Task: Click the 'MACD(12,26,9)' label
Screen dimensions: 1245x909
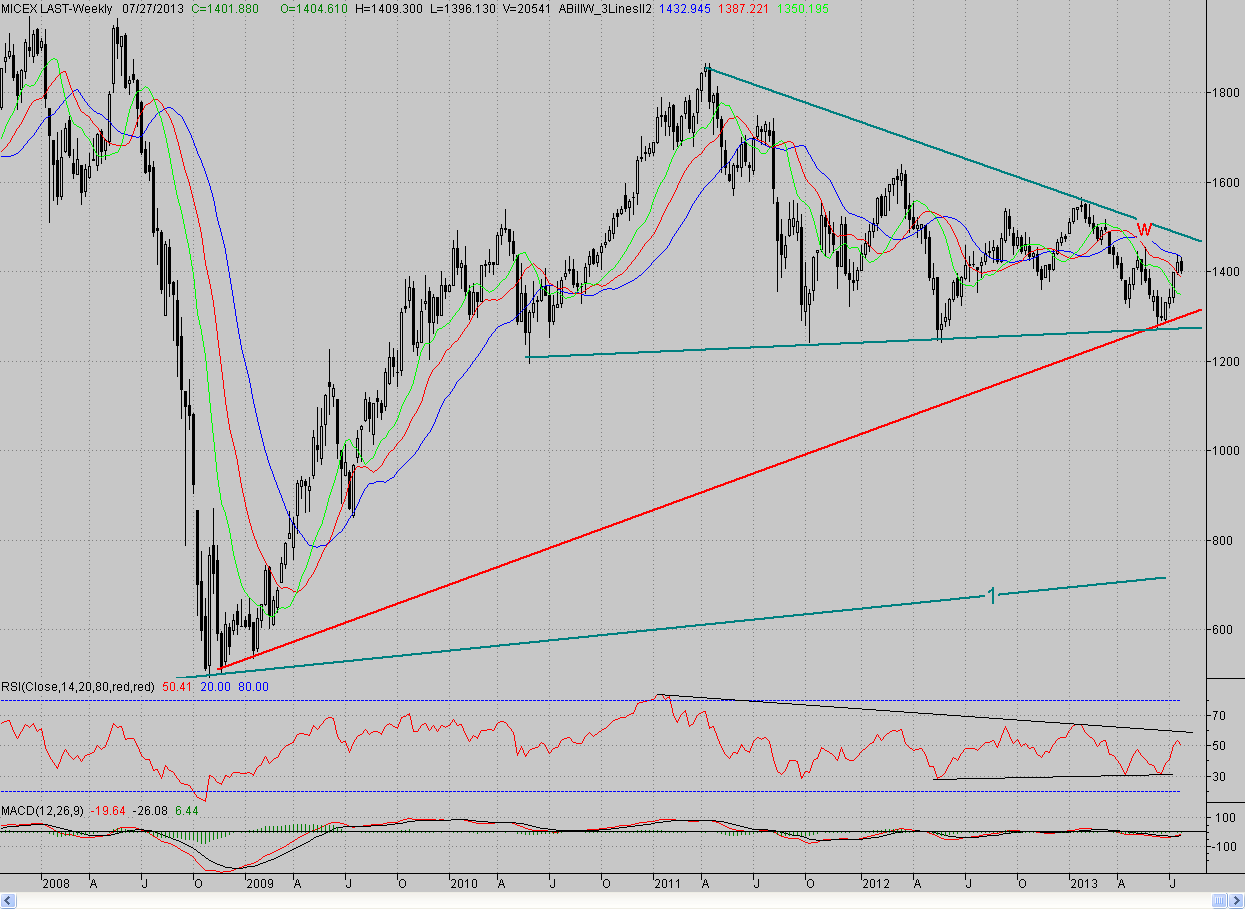Action: [x=40, y=809]
